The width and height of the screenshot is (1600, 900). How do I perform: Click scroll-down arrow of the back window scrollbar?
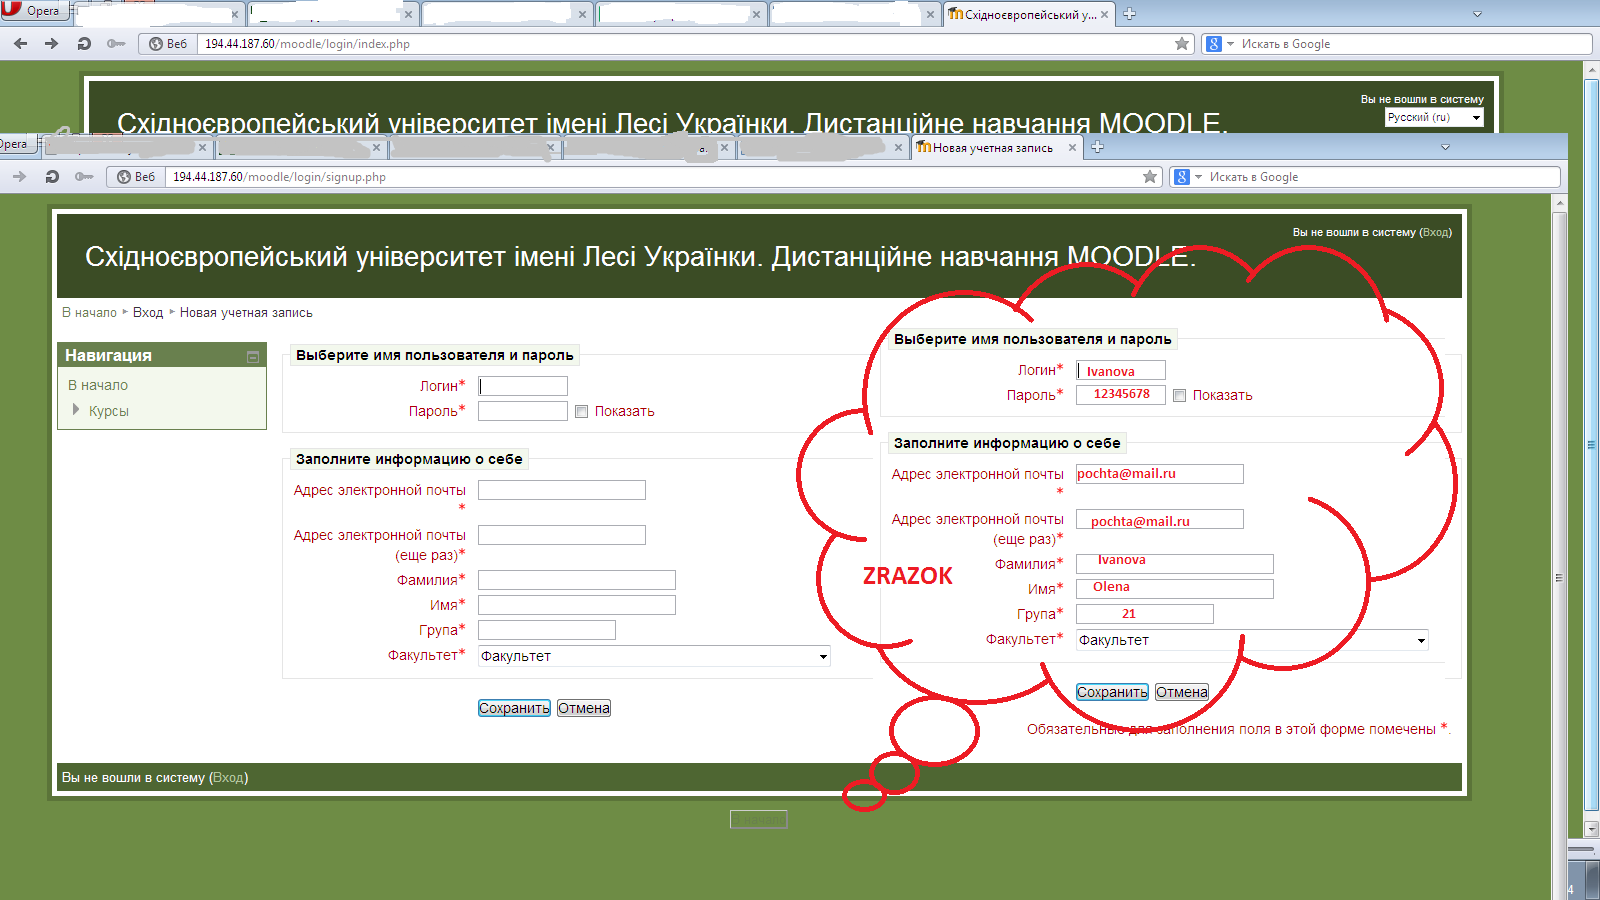[x=1592, y=829]
